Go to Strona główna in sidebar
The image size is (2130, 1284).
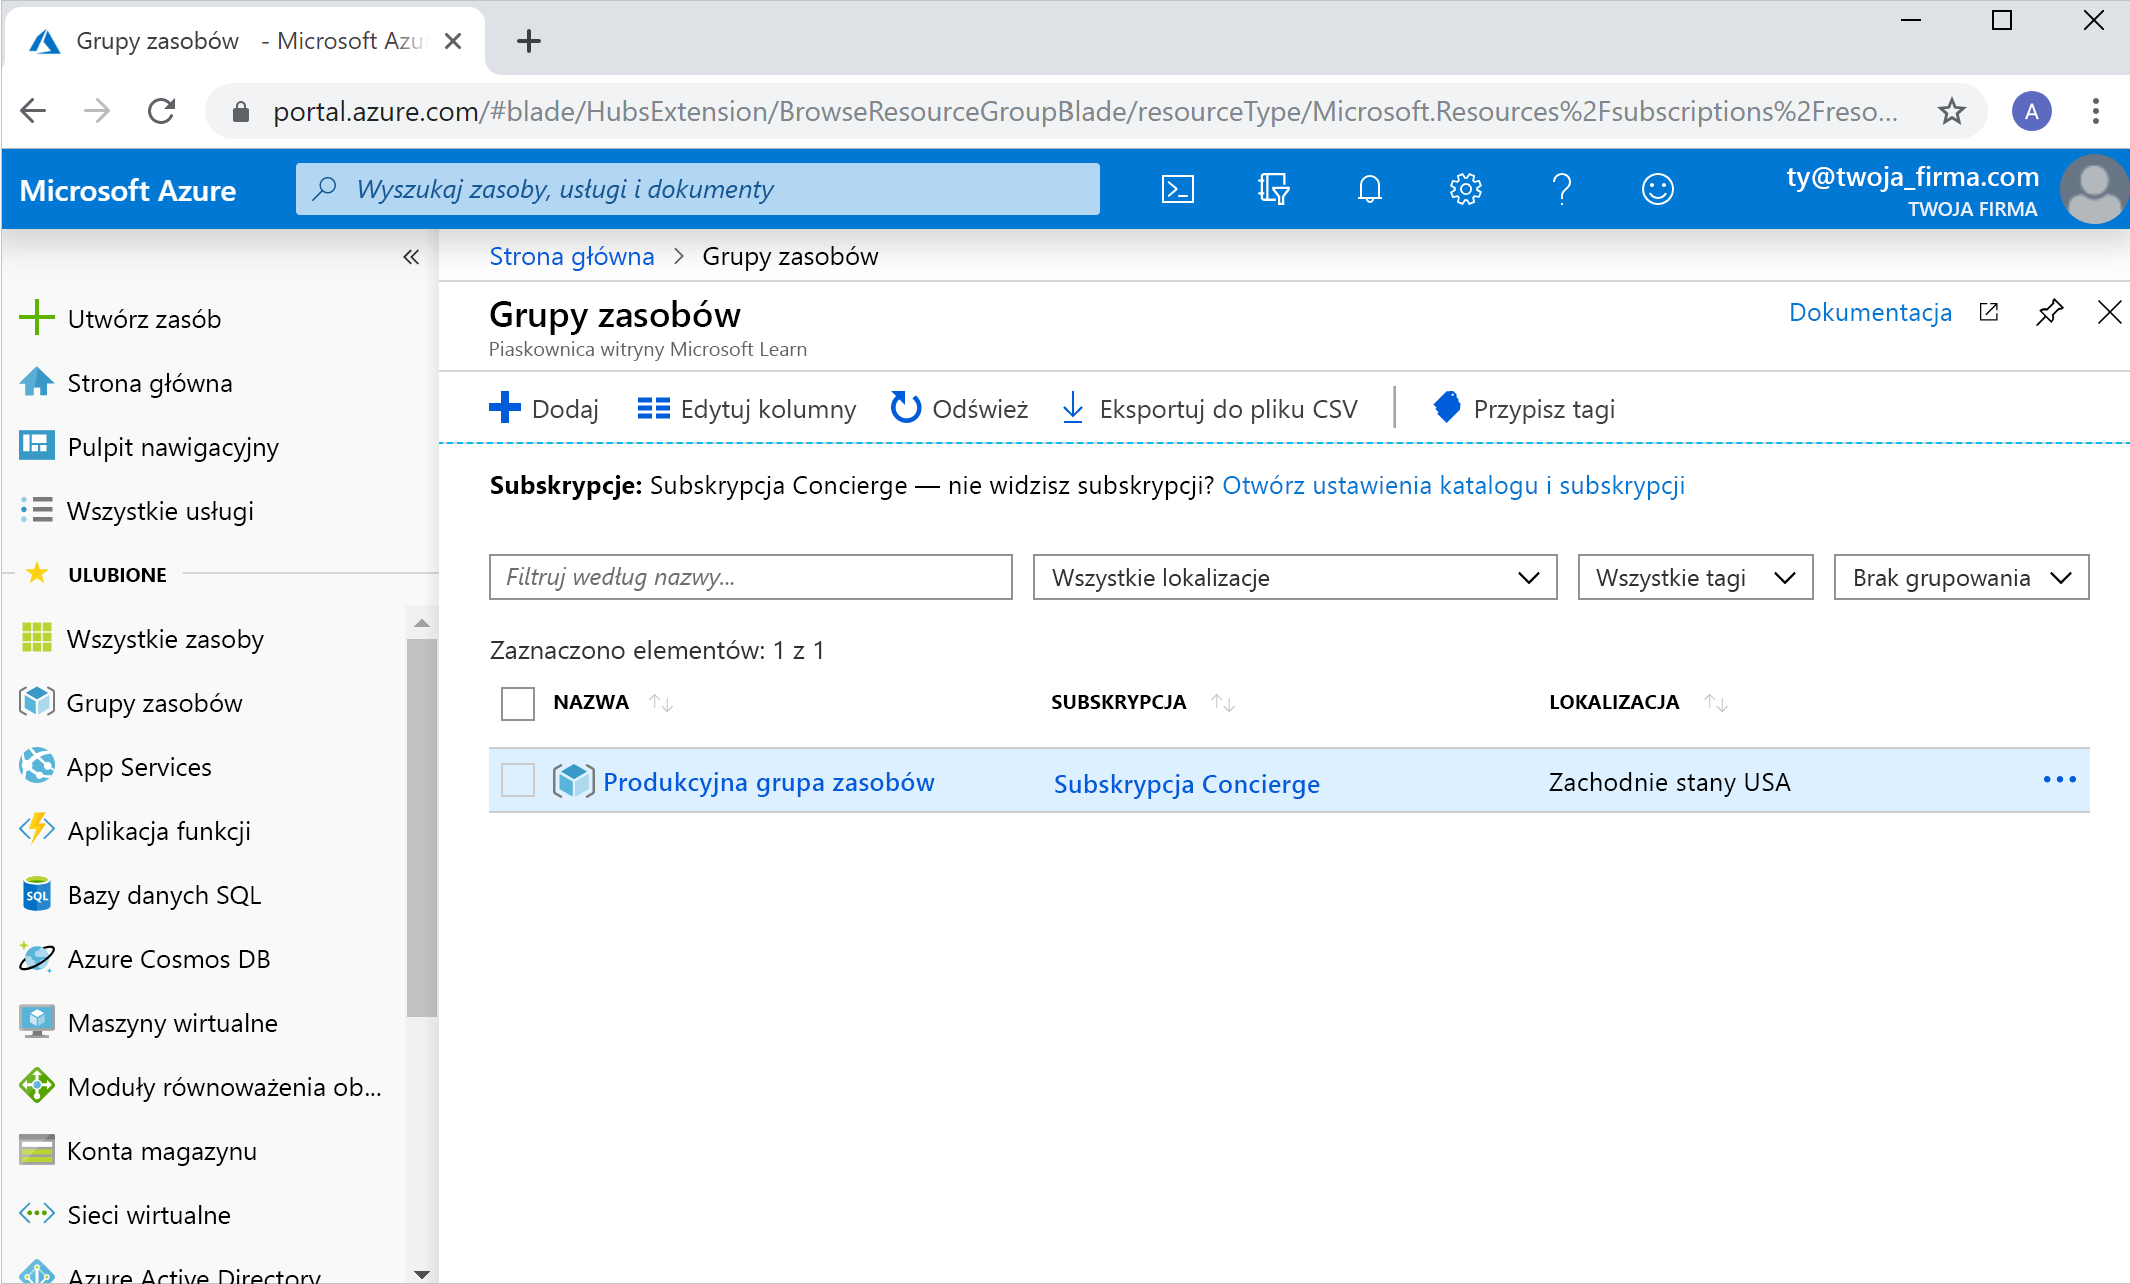[126, 383]
